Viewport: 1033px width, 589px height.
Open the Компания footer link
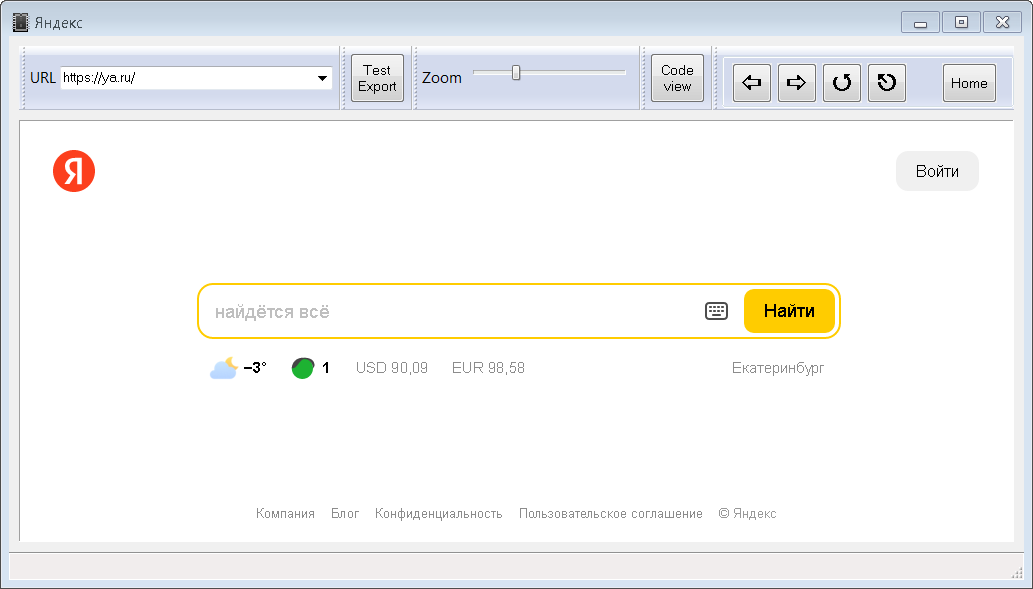285,513
